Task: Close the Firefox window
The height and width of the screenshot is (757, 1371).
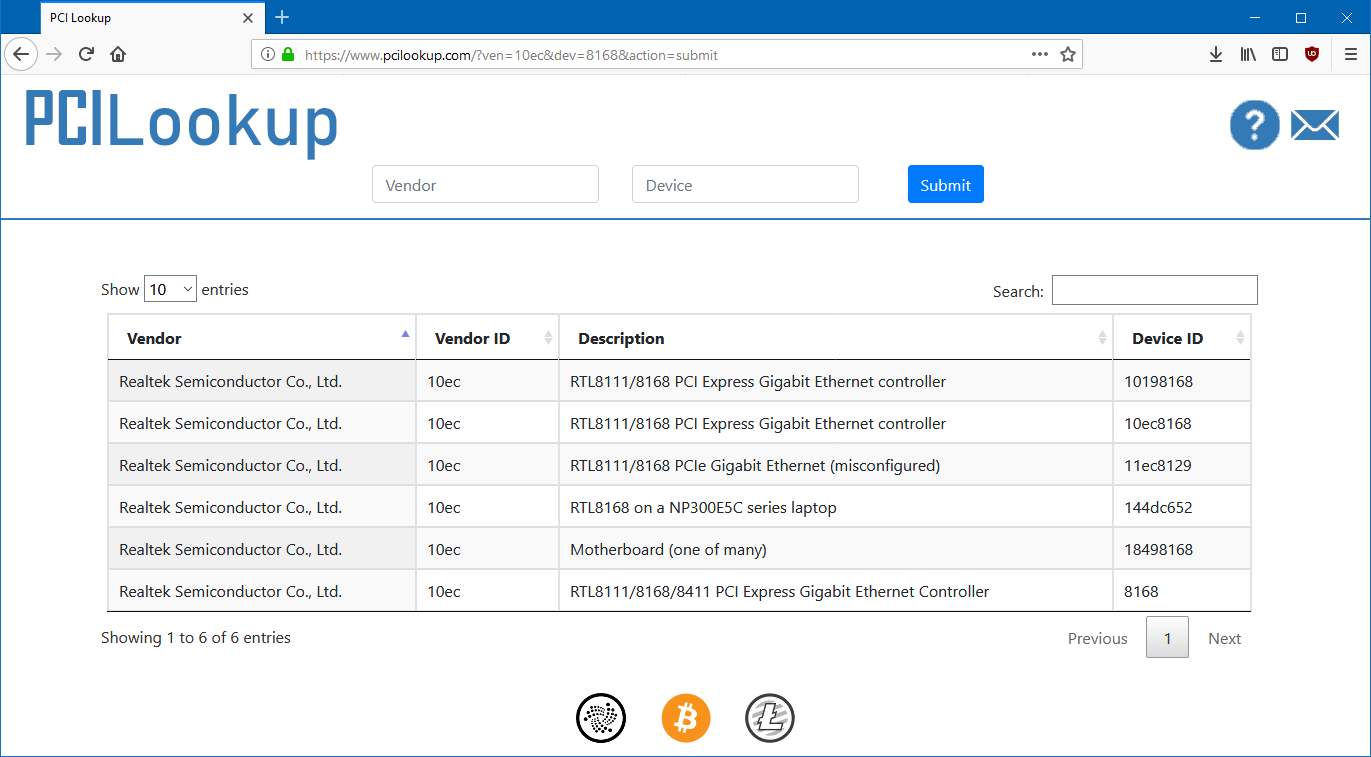Action: pyautogui.click(x=1346, y=17)
